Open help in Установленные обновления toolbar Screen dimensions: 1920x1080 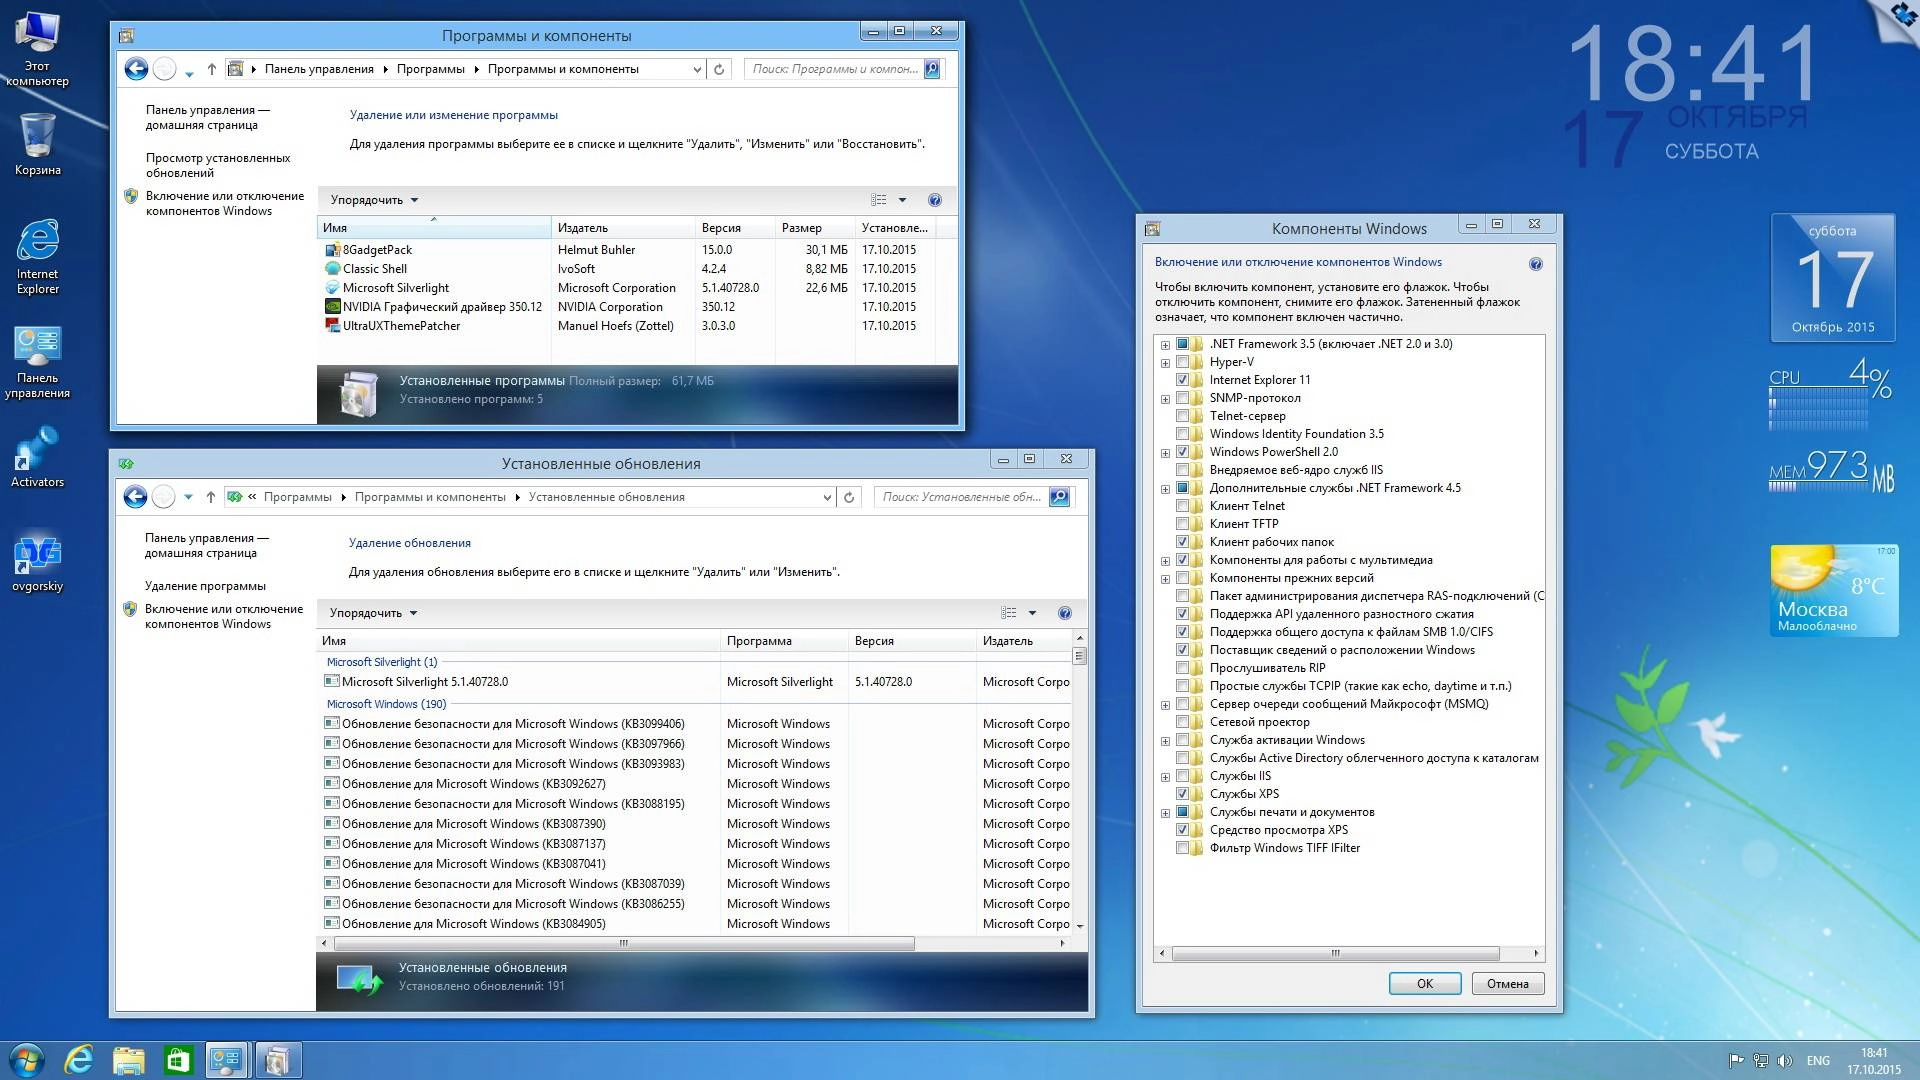click(1064, 613)
